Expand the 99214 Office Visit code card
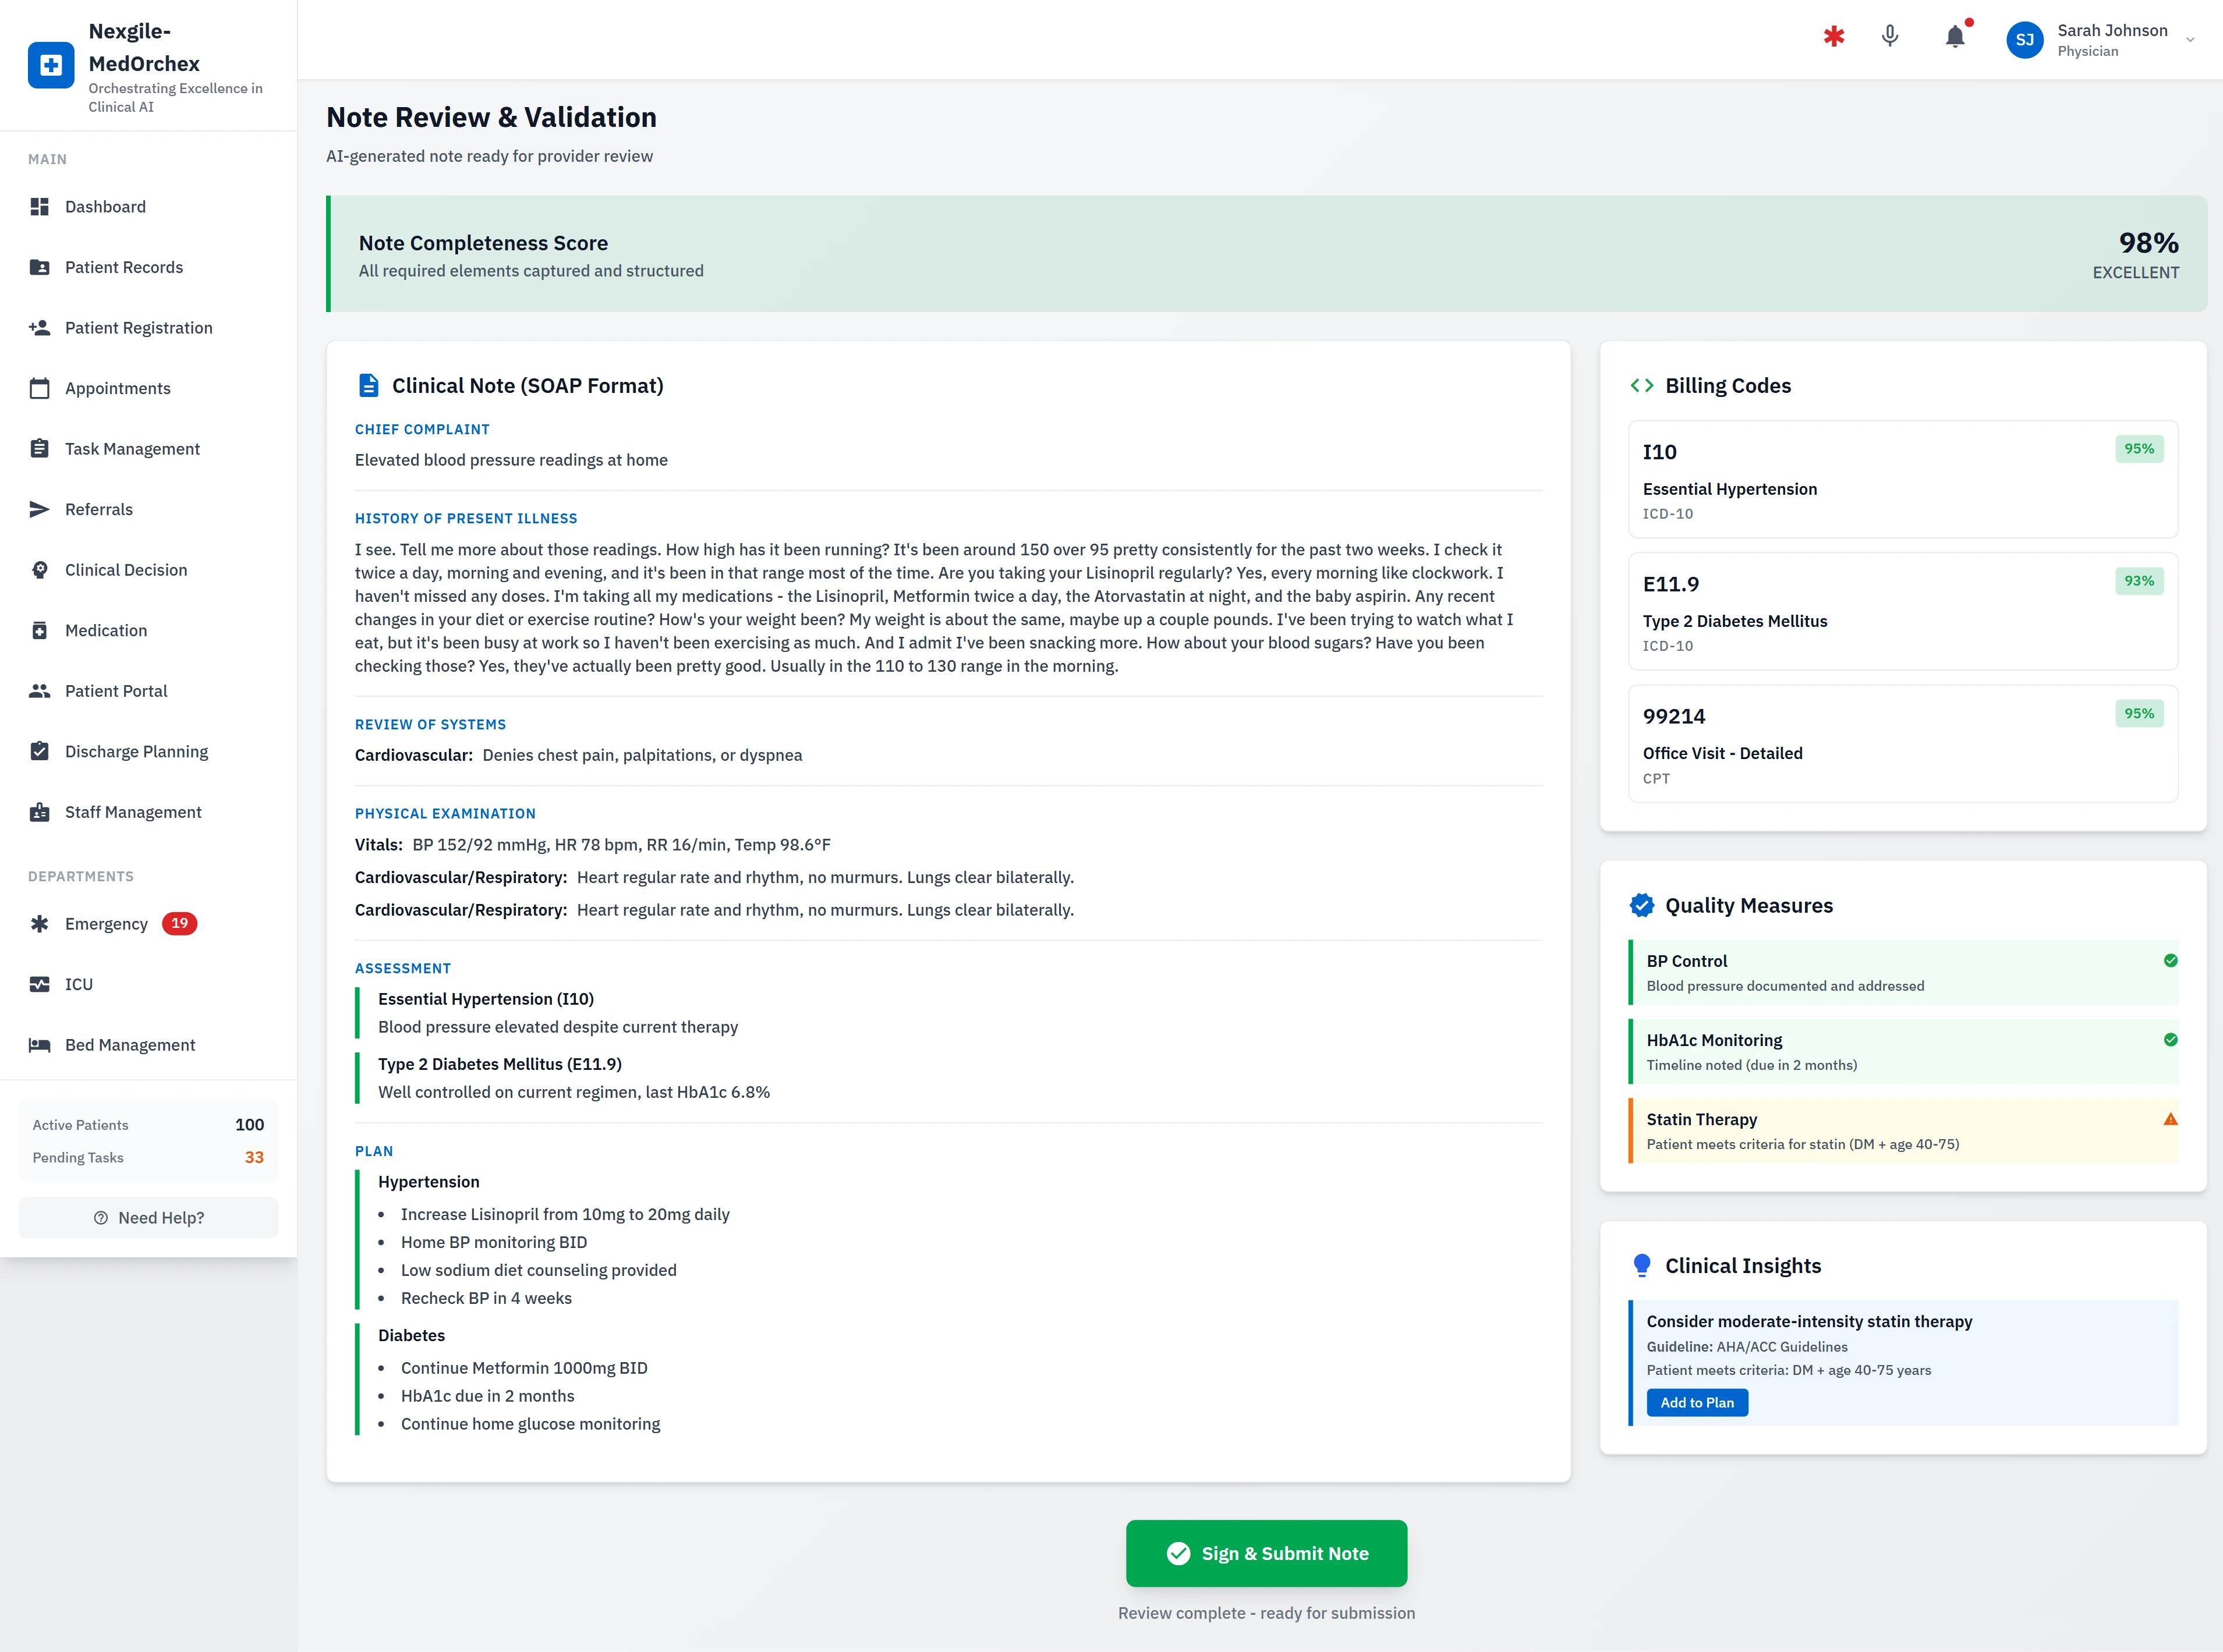 point(1902,744)
